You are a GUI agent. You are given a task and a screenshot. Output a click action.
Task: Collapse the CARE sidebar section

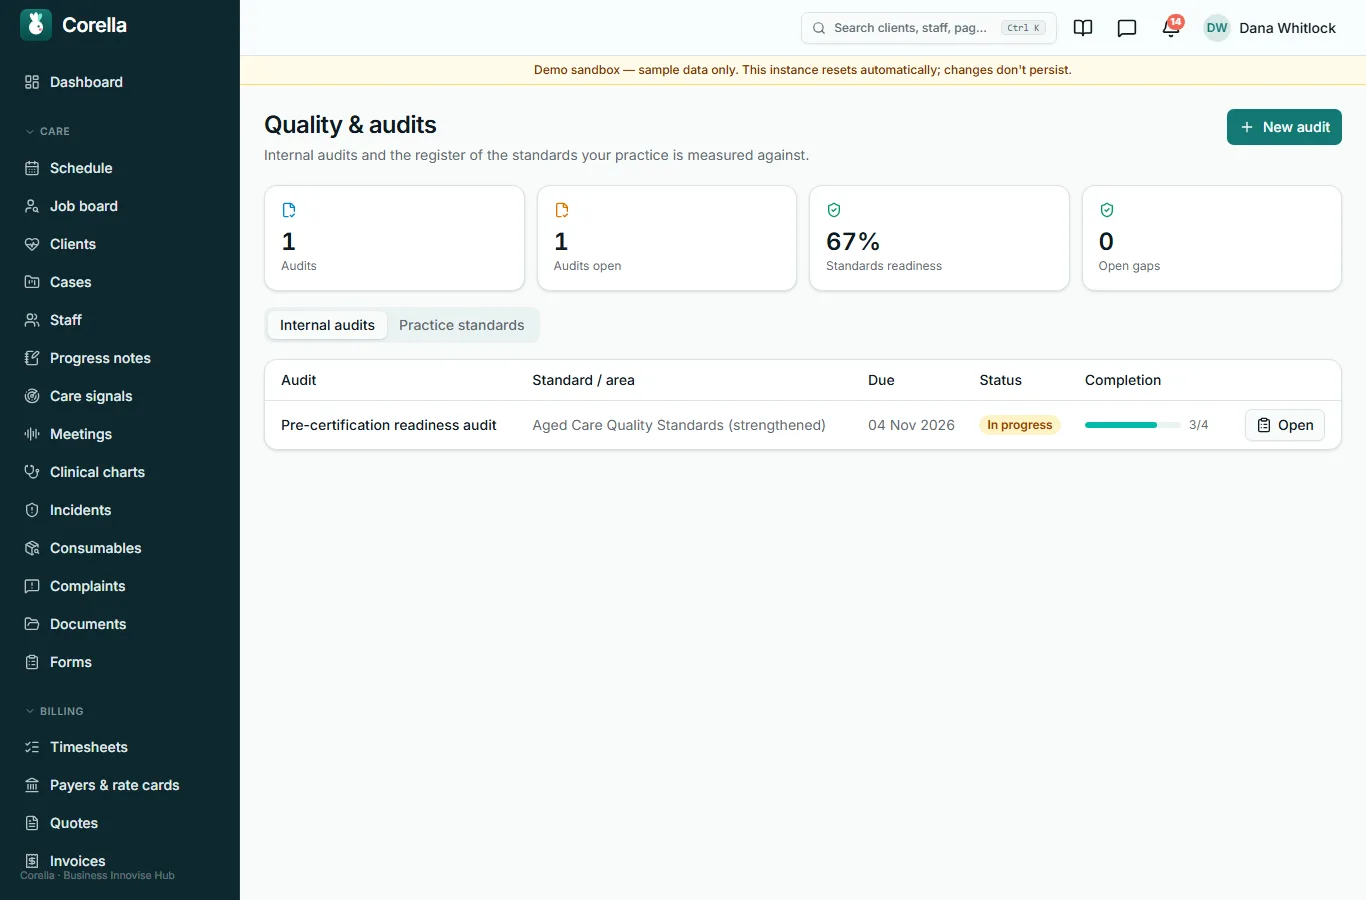coord(47,131)
